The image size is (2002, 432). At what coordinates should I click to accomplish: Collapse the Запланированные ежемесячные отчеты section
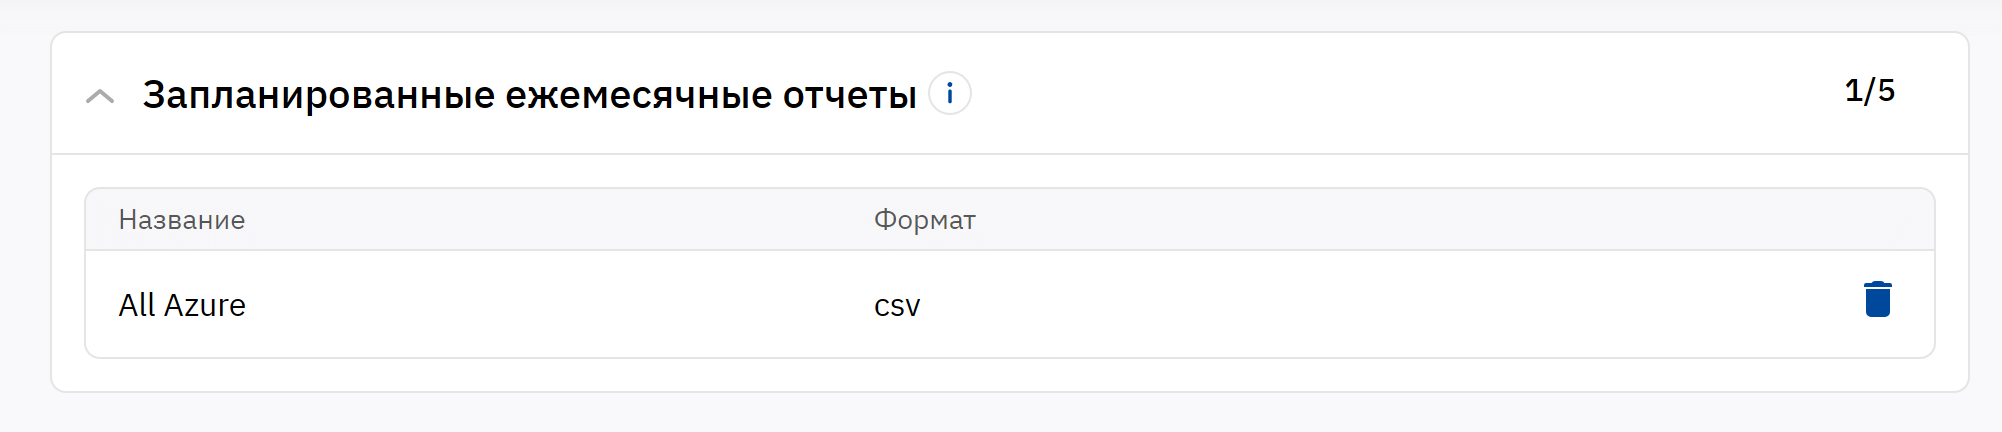tap(100, 96)
